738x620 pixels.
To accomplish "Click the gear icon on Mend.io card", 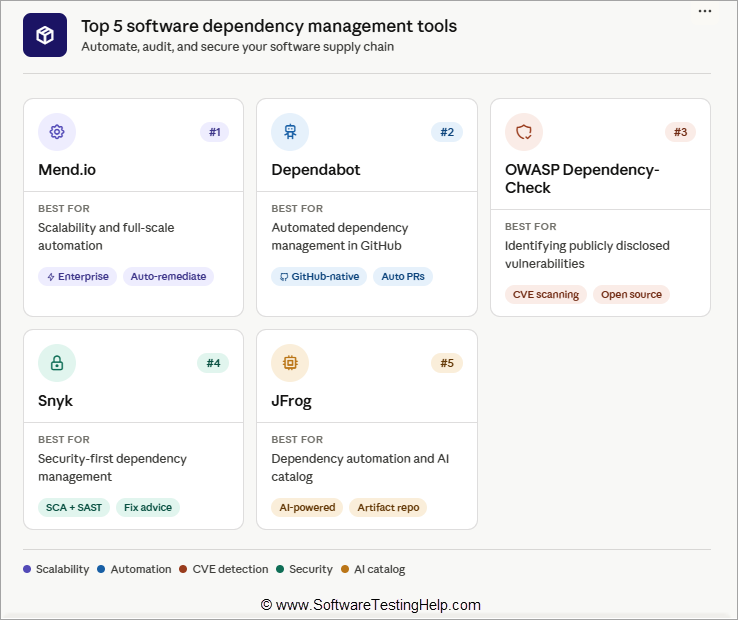I will click(x=57, y=132).
